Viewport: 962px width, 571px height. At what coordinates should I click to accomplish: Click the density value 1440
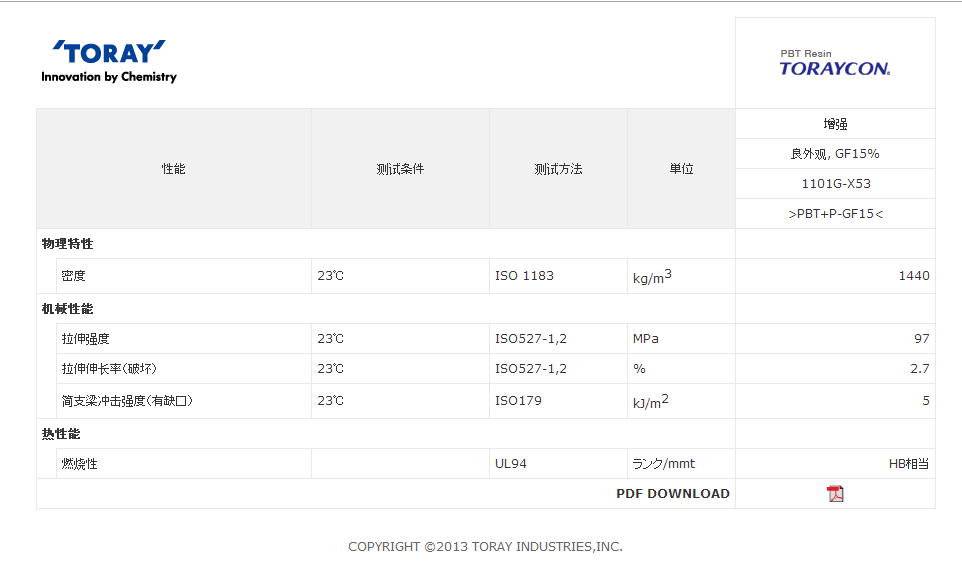913,276
